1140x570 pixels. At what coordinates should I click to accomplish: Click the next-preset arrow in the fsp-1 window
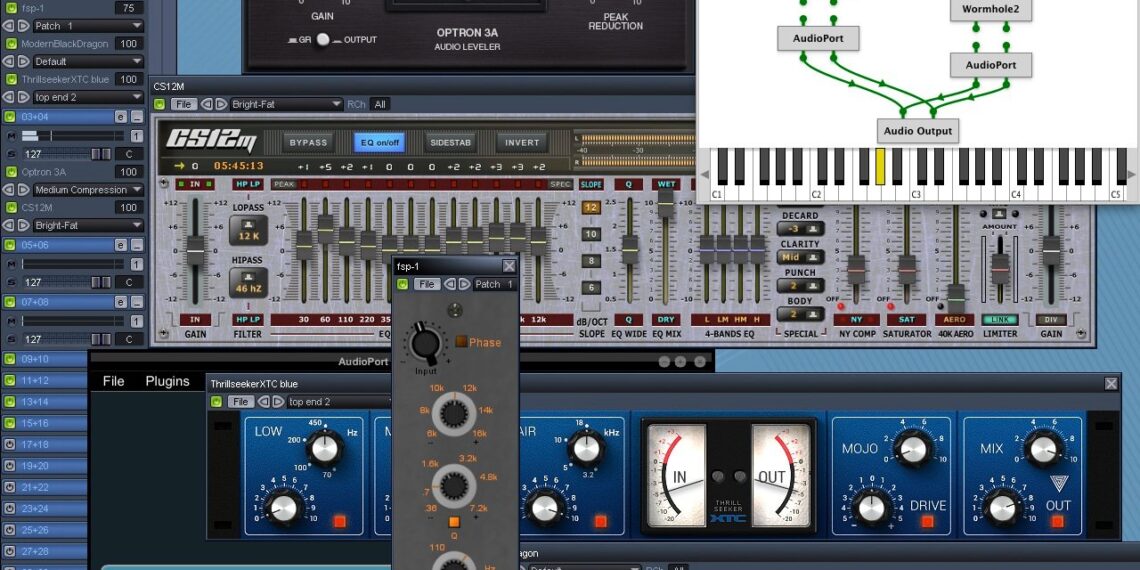pos(464,284)
